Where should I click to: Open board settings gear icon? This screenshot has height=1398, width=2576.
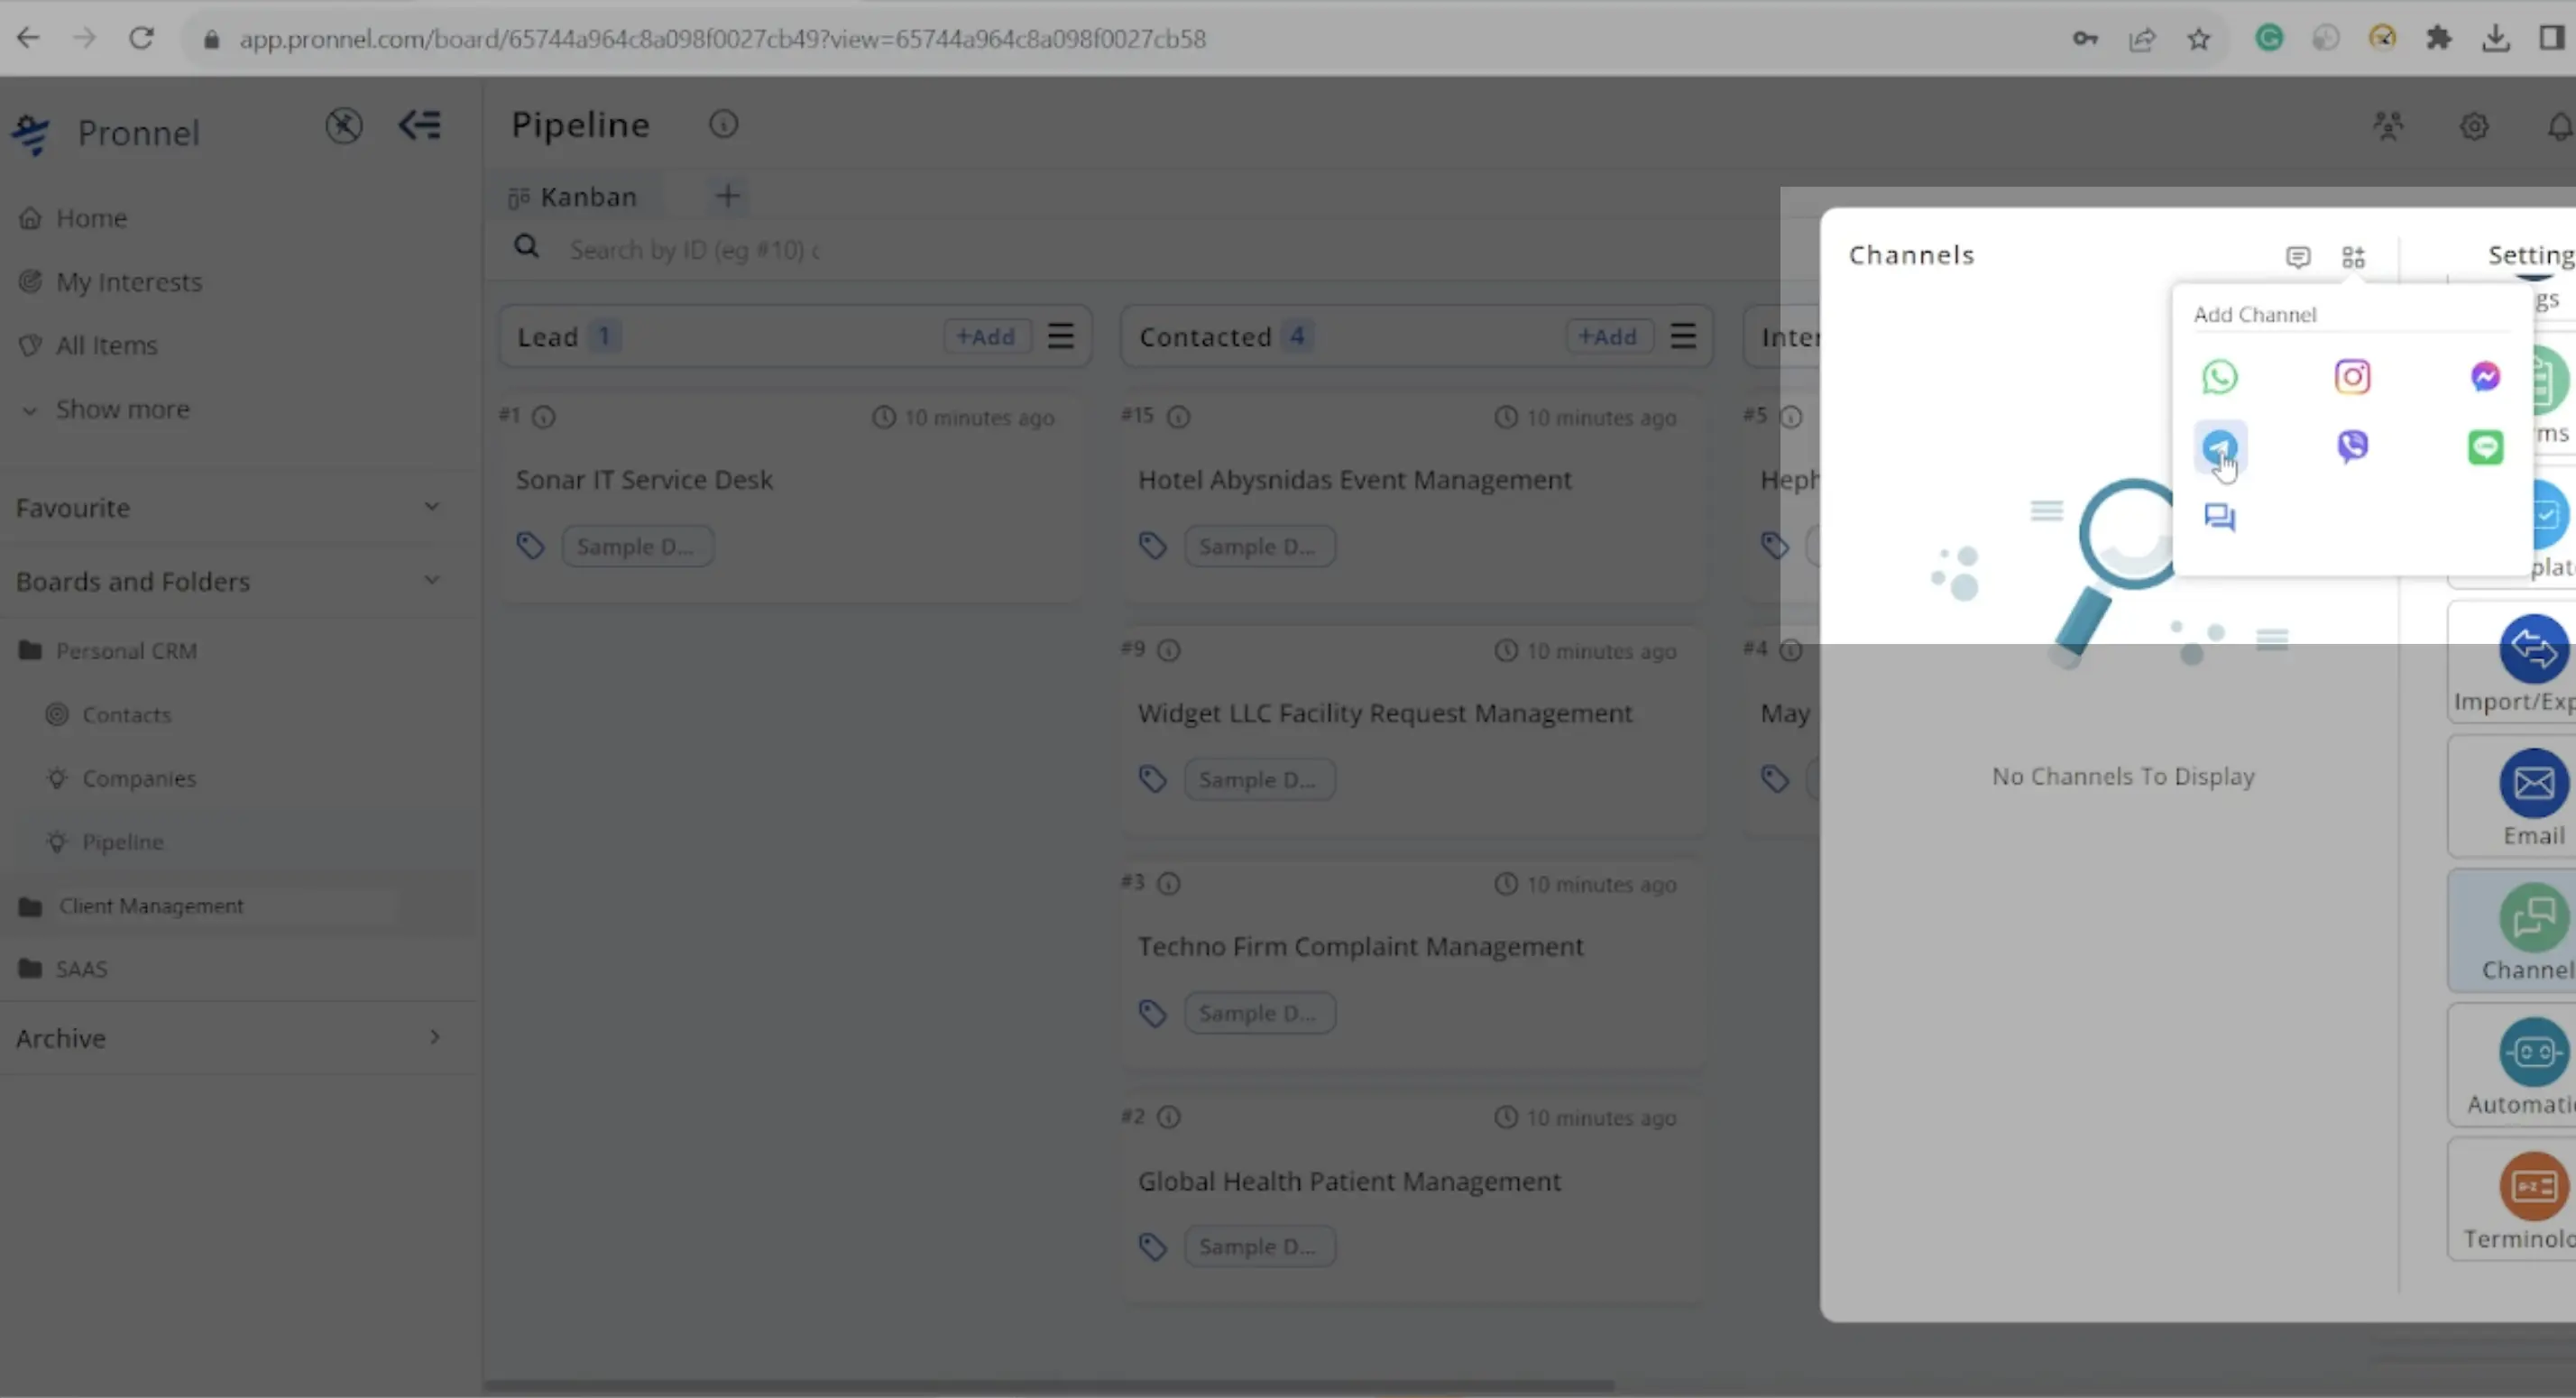click(x=2474, y=126)
